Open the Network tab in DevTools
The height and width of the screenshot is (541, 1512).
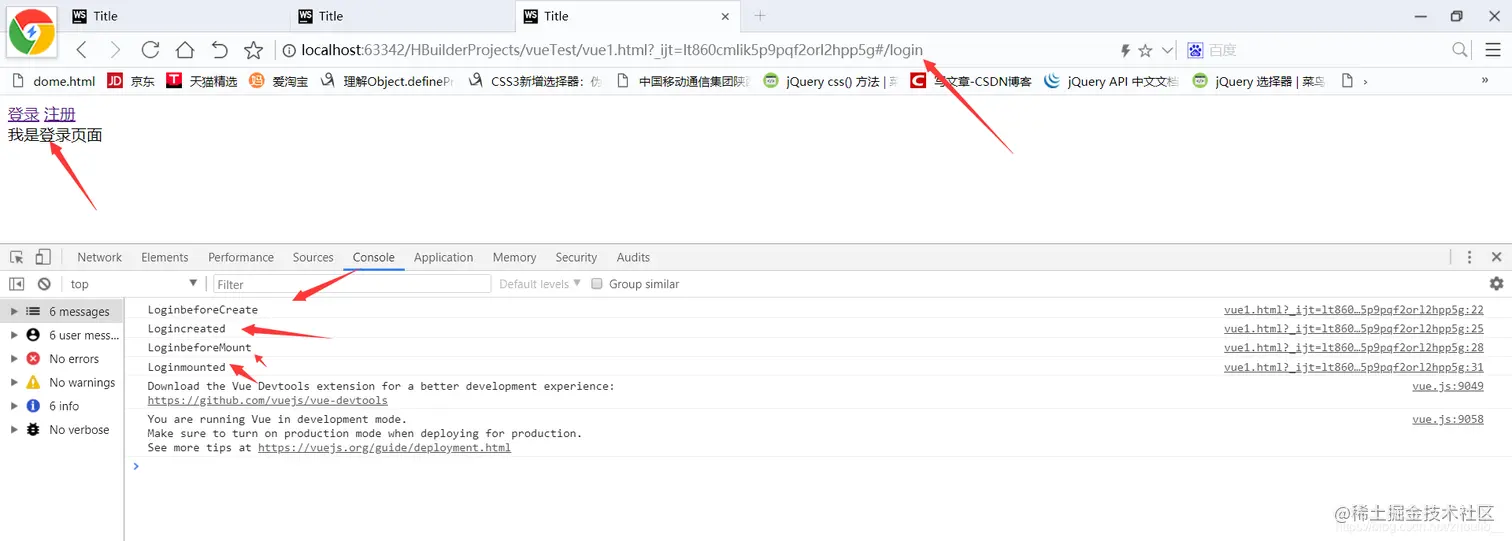[99, 257]
